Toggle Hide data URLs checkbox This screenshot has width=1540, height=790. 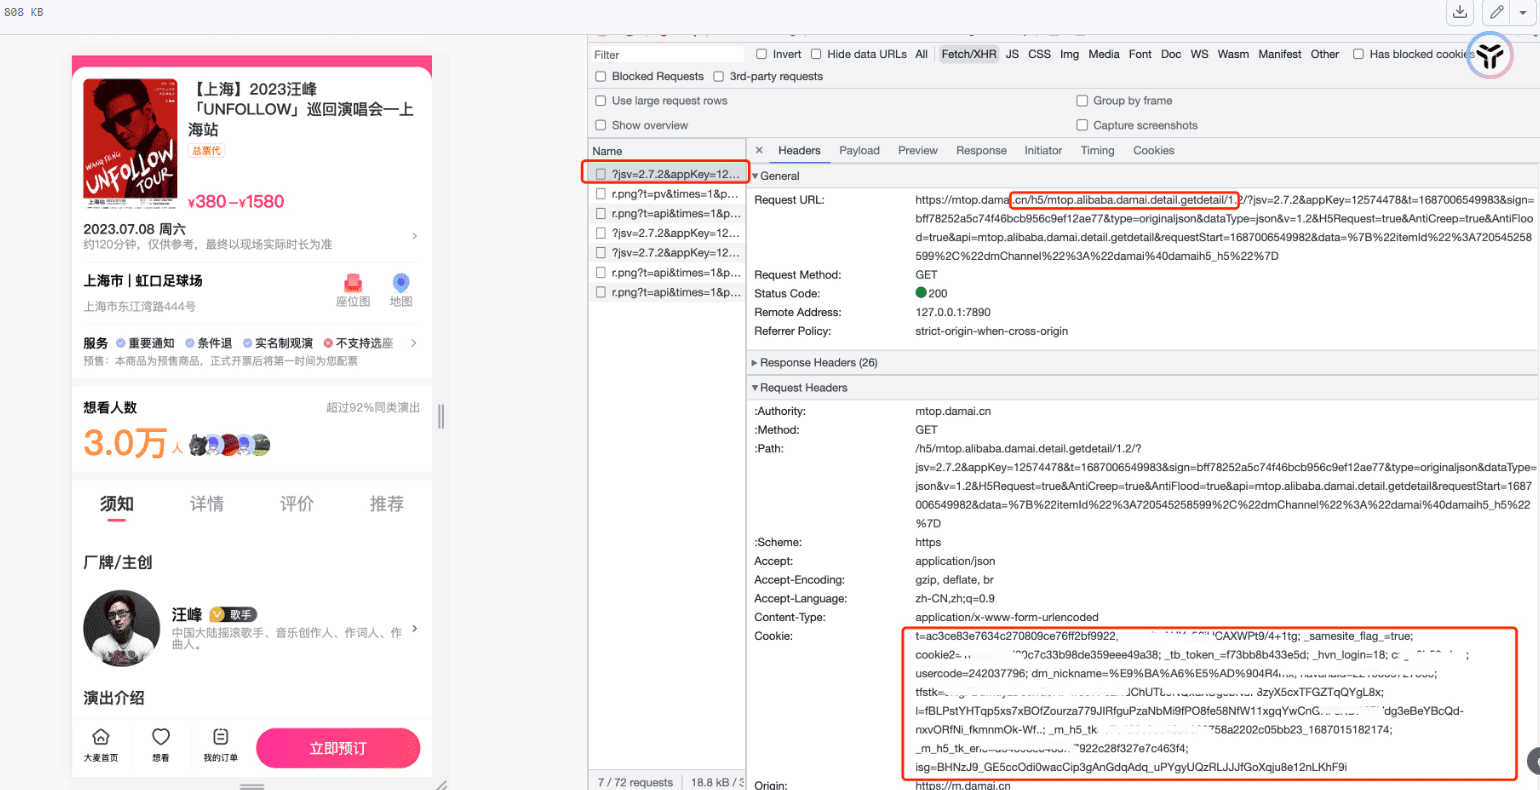816,54
